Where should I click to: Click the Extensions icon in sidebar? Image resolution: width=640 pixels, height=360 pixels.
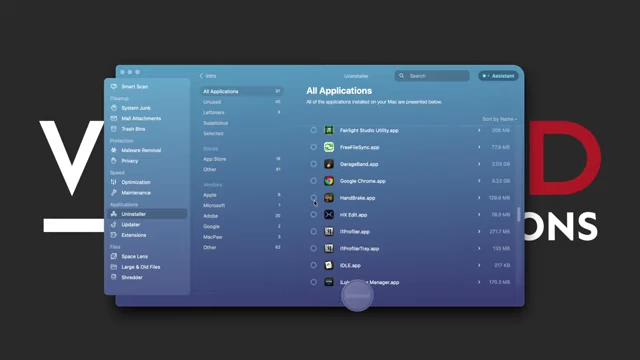tap(114, 235)
